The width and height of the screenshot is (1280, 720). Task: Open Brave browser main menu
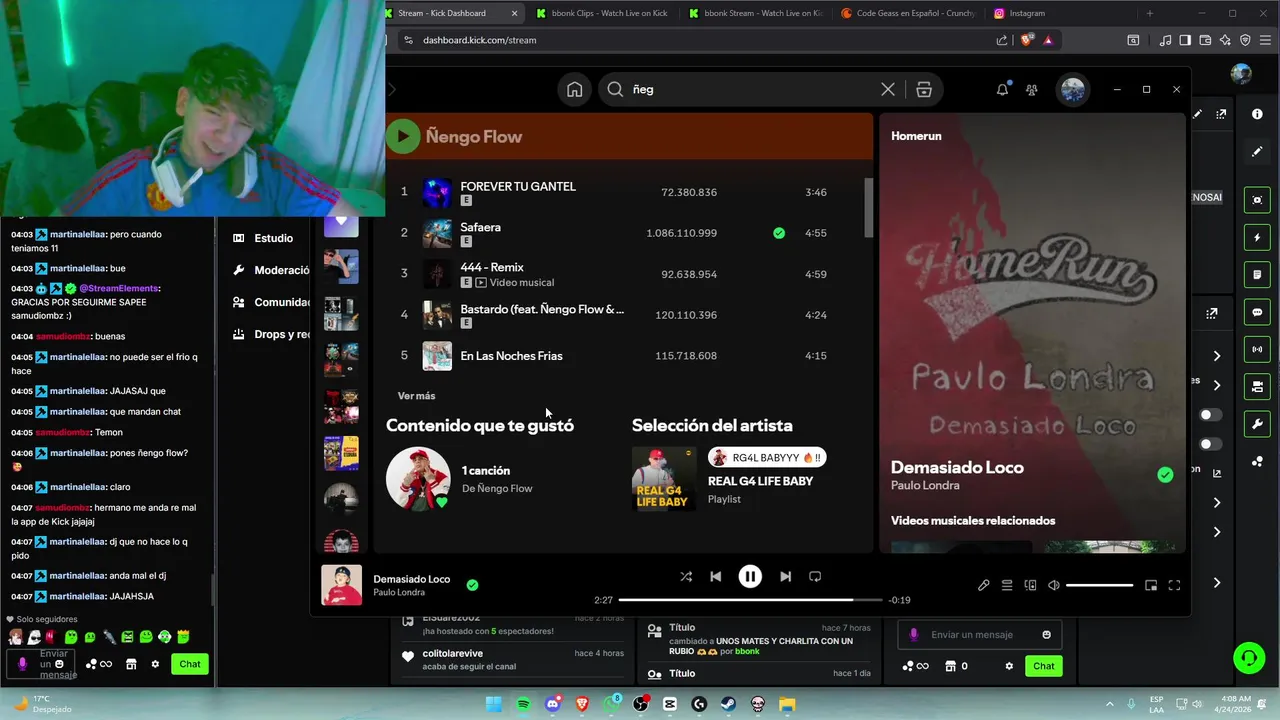[x=1266, y=40]
